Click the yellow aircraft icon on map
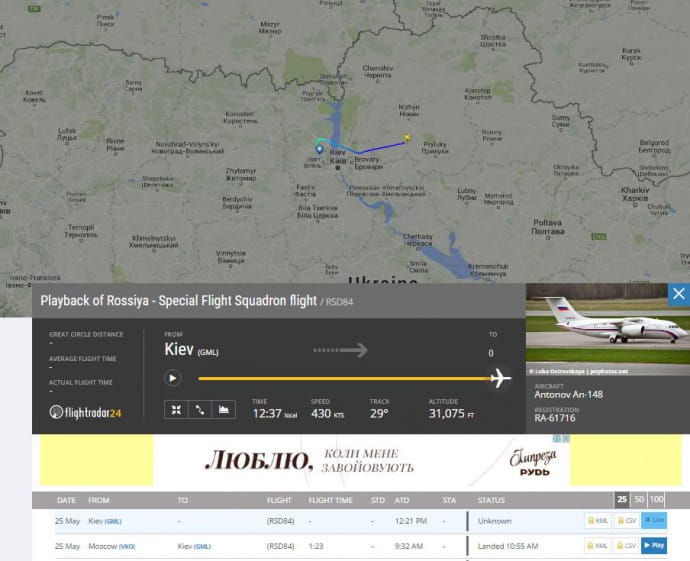 pyautogui.click(x=407, y=138)
